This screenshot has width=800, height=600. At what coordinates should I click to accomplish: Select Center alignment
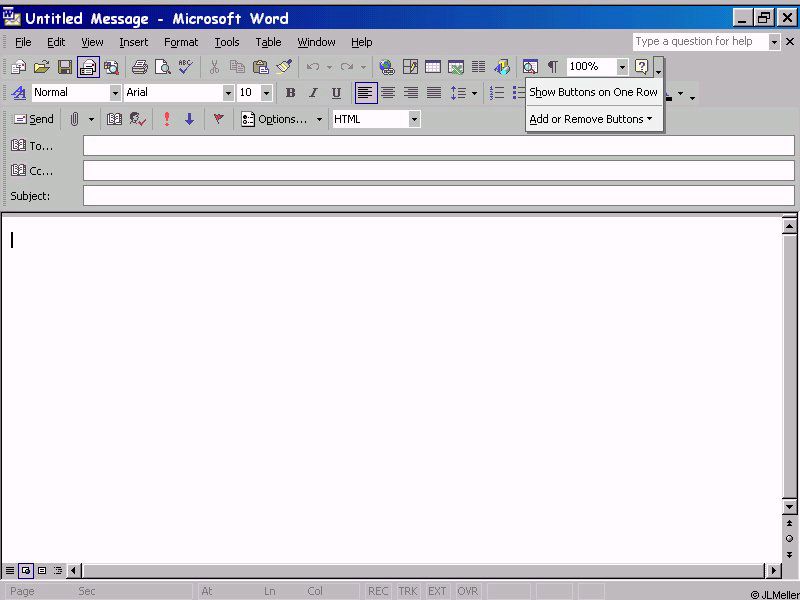[388, 93]
